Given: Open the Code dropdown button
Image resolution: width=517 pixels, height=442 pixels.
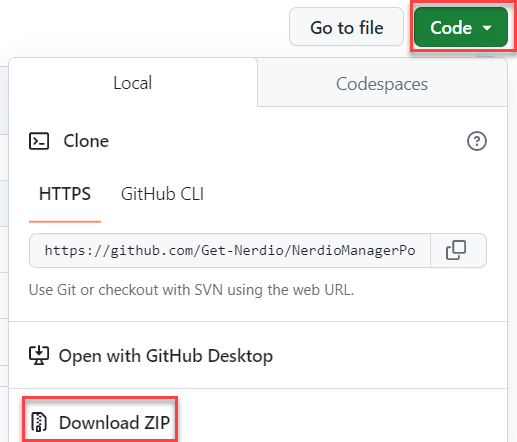Looking at the screenshot, I should click(461, 27).
